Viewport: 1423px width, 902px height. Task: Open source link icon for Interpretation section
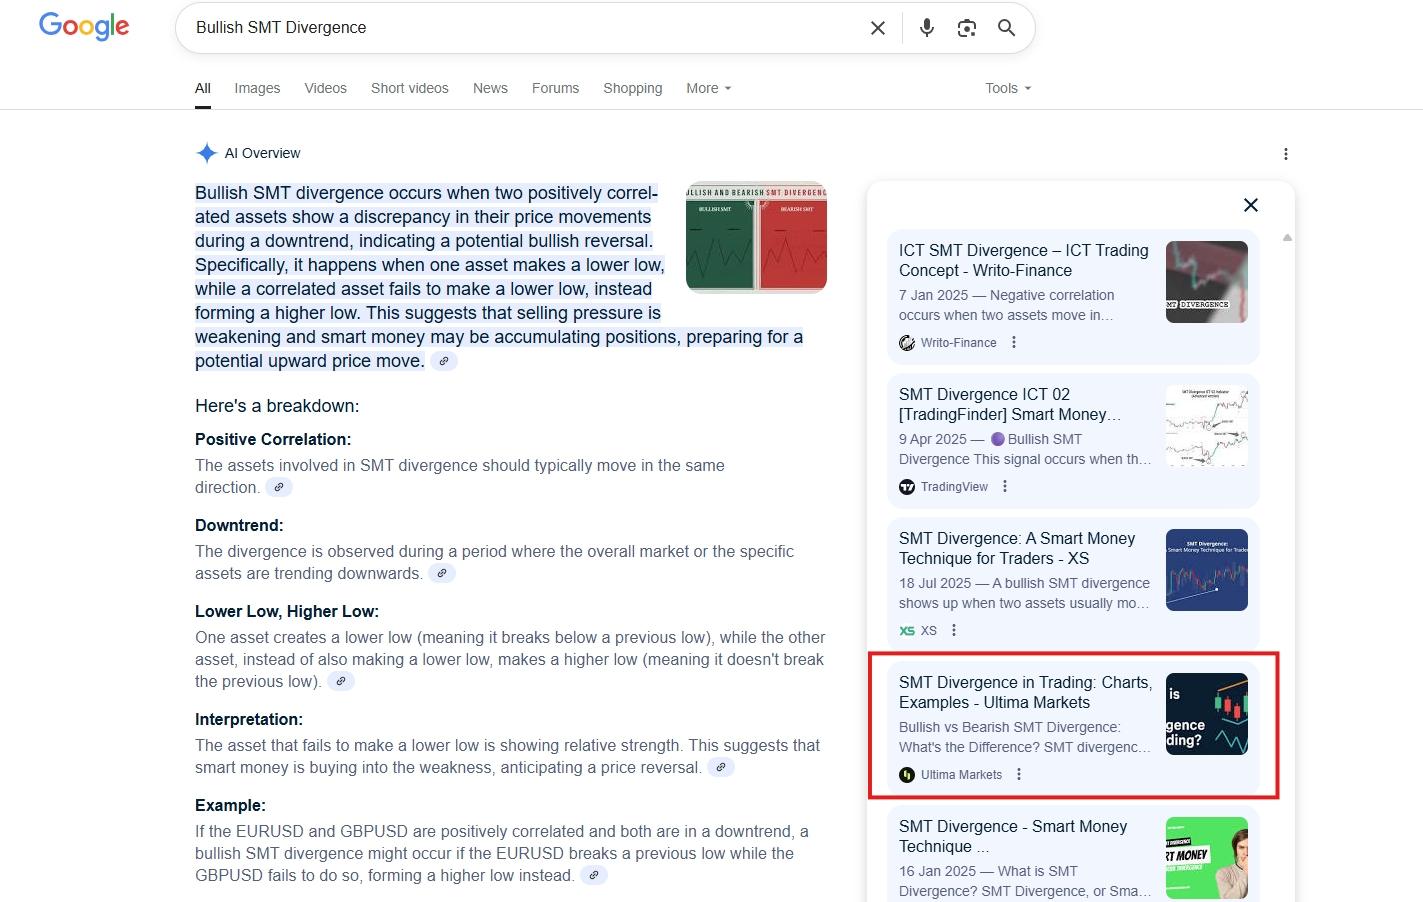point(721,767)
